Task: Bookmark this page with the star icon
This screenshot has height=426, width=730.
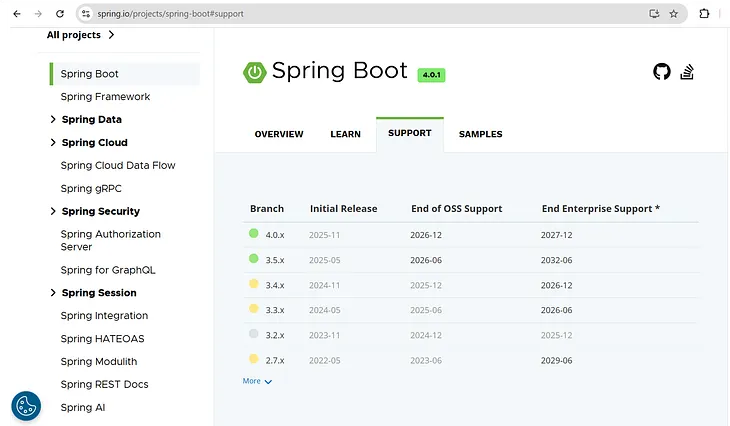Action: click(674, 14)
